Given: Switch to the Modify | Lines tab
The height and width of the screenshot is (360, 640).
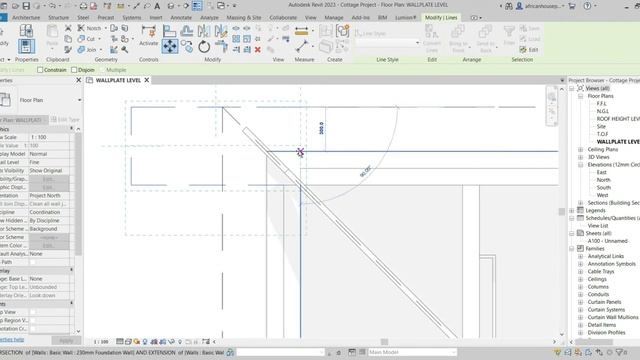Looking at the screenshot, I should click(441, 18).
